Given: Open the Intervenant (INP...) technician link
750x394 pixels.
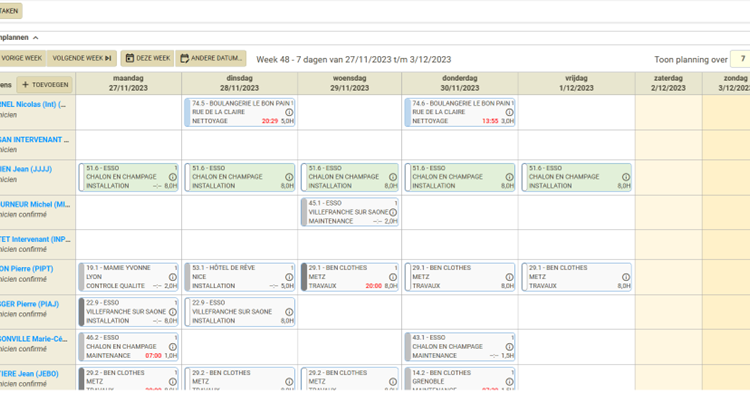Looking at the screenshot, I should coord(35,239).
